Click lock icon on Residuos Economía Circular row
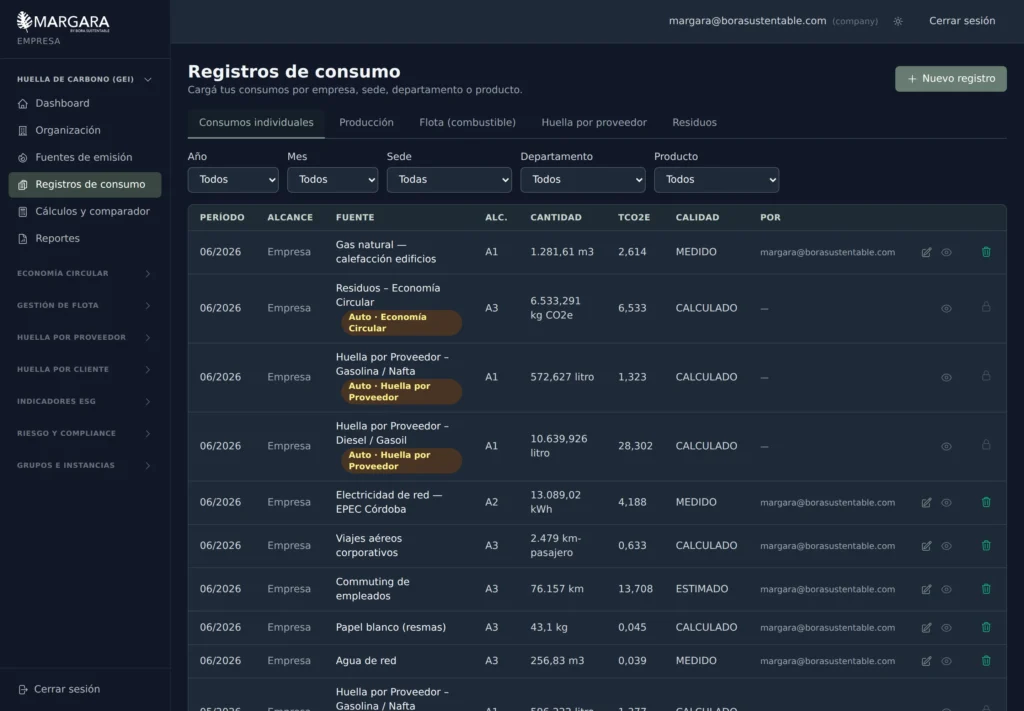This screenshot has height=711, width=1024. coord(986,307)
